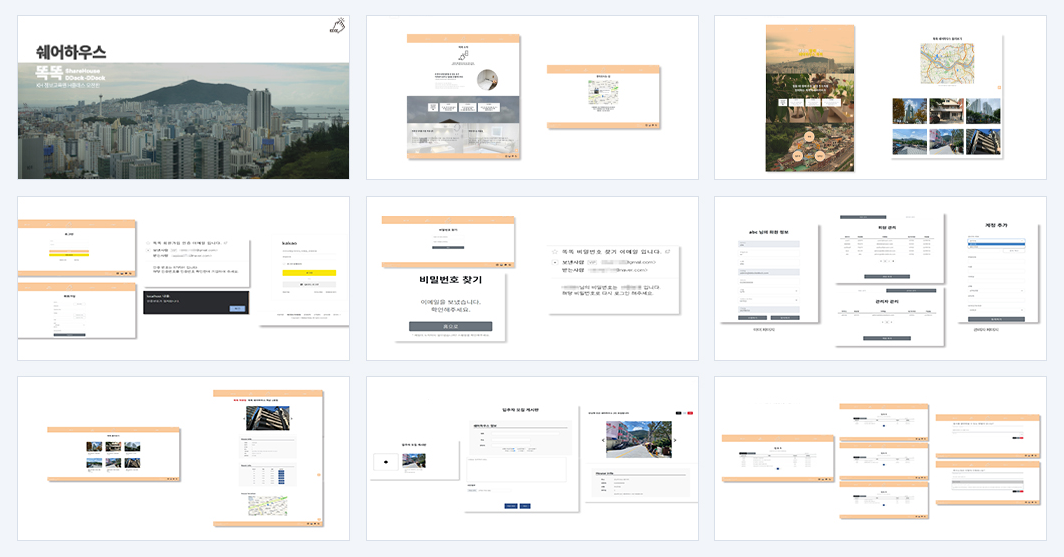Click the share icon after the password email title
Viewport: 1064px width, 557px height.
[668, 252]
